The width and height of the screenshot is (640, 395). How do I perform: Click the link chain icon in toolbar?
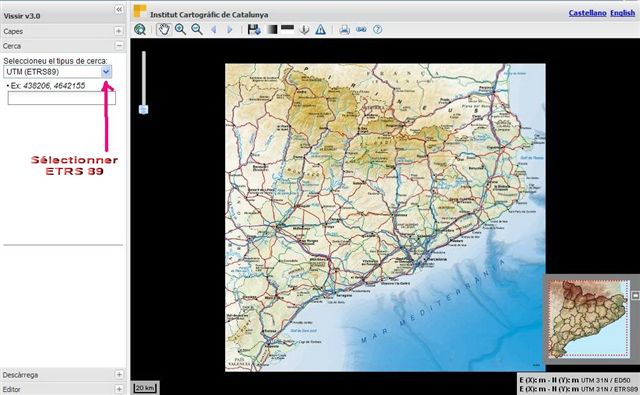pos(361,29)
